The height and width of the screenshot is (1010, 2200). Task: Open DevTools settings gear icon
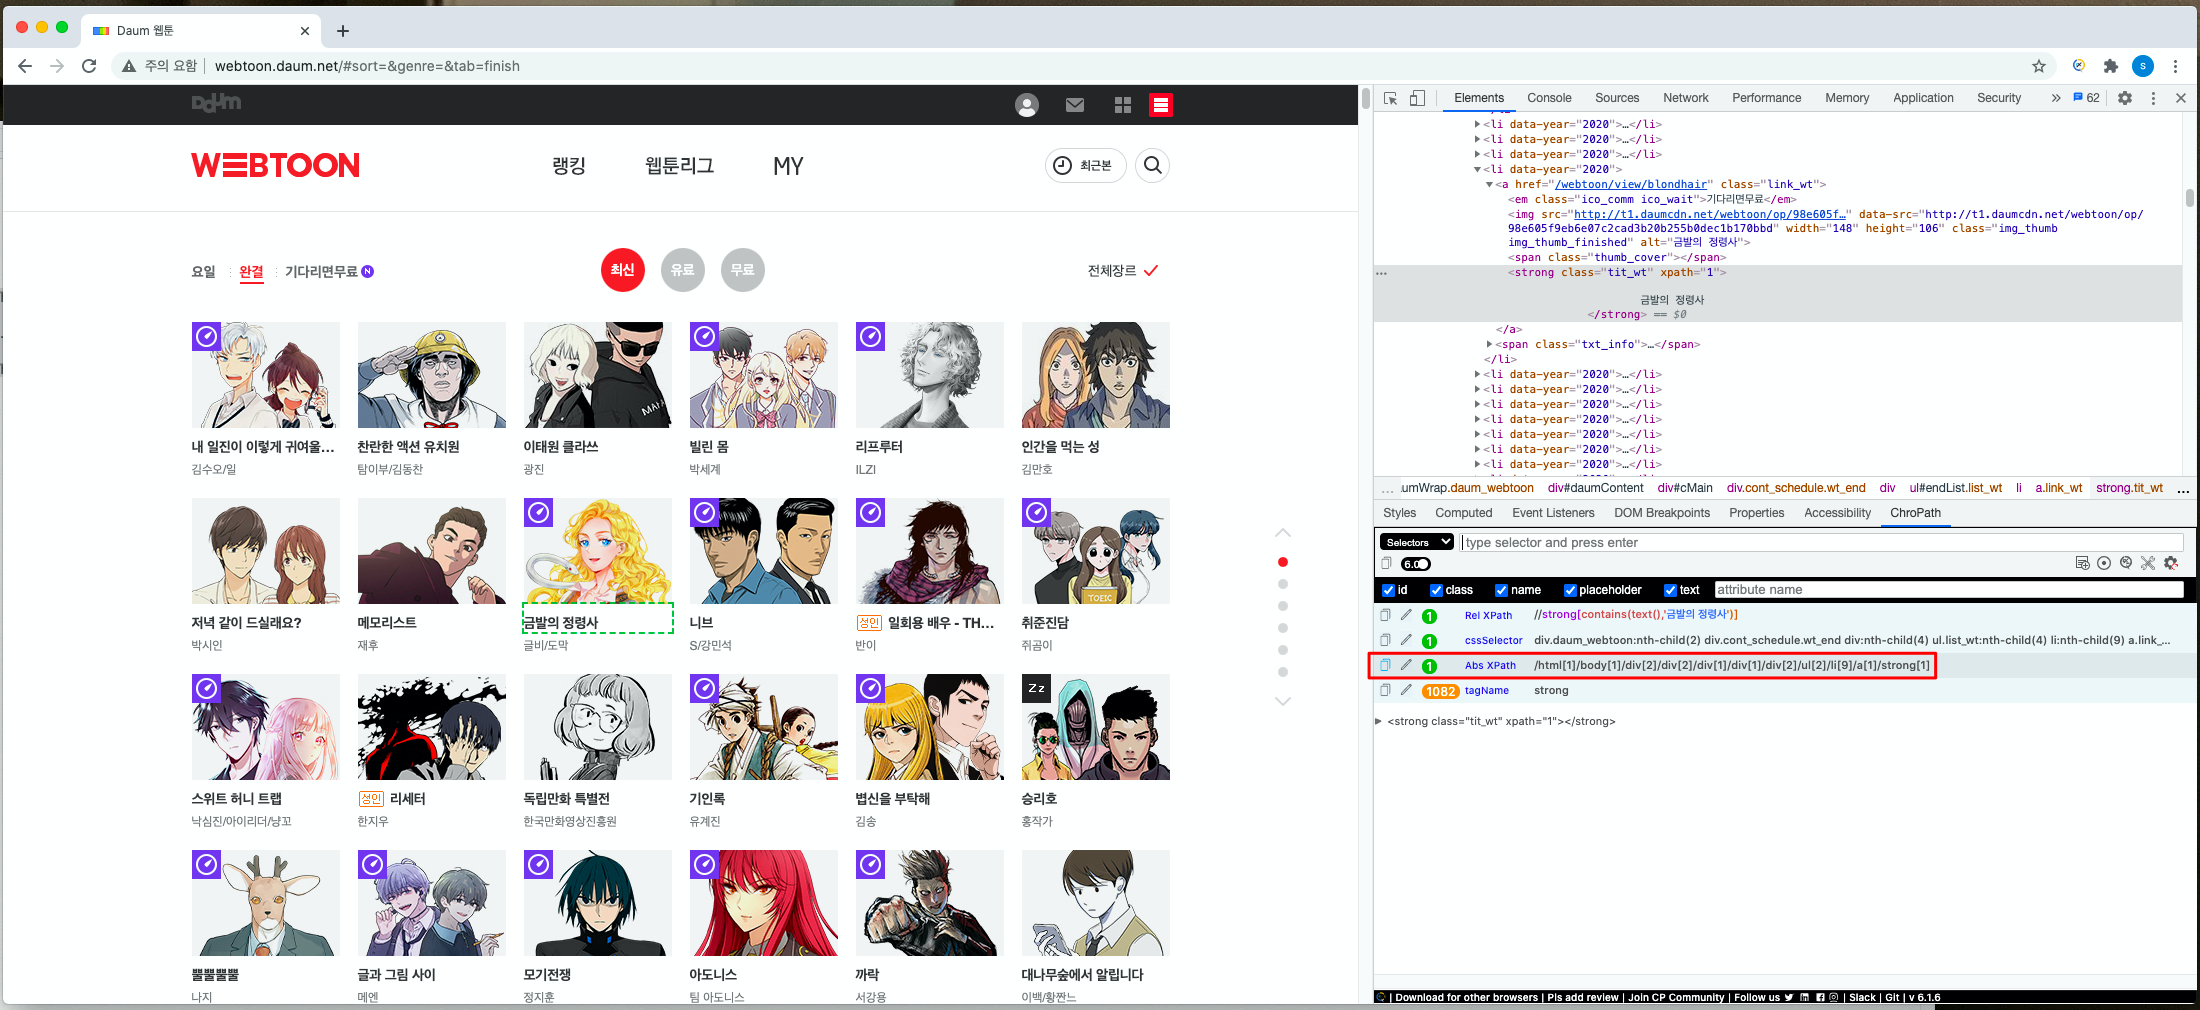click(x=2125, y=98)
